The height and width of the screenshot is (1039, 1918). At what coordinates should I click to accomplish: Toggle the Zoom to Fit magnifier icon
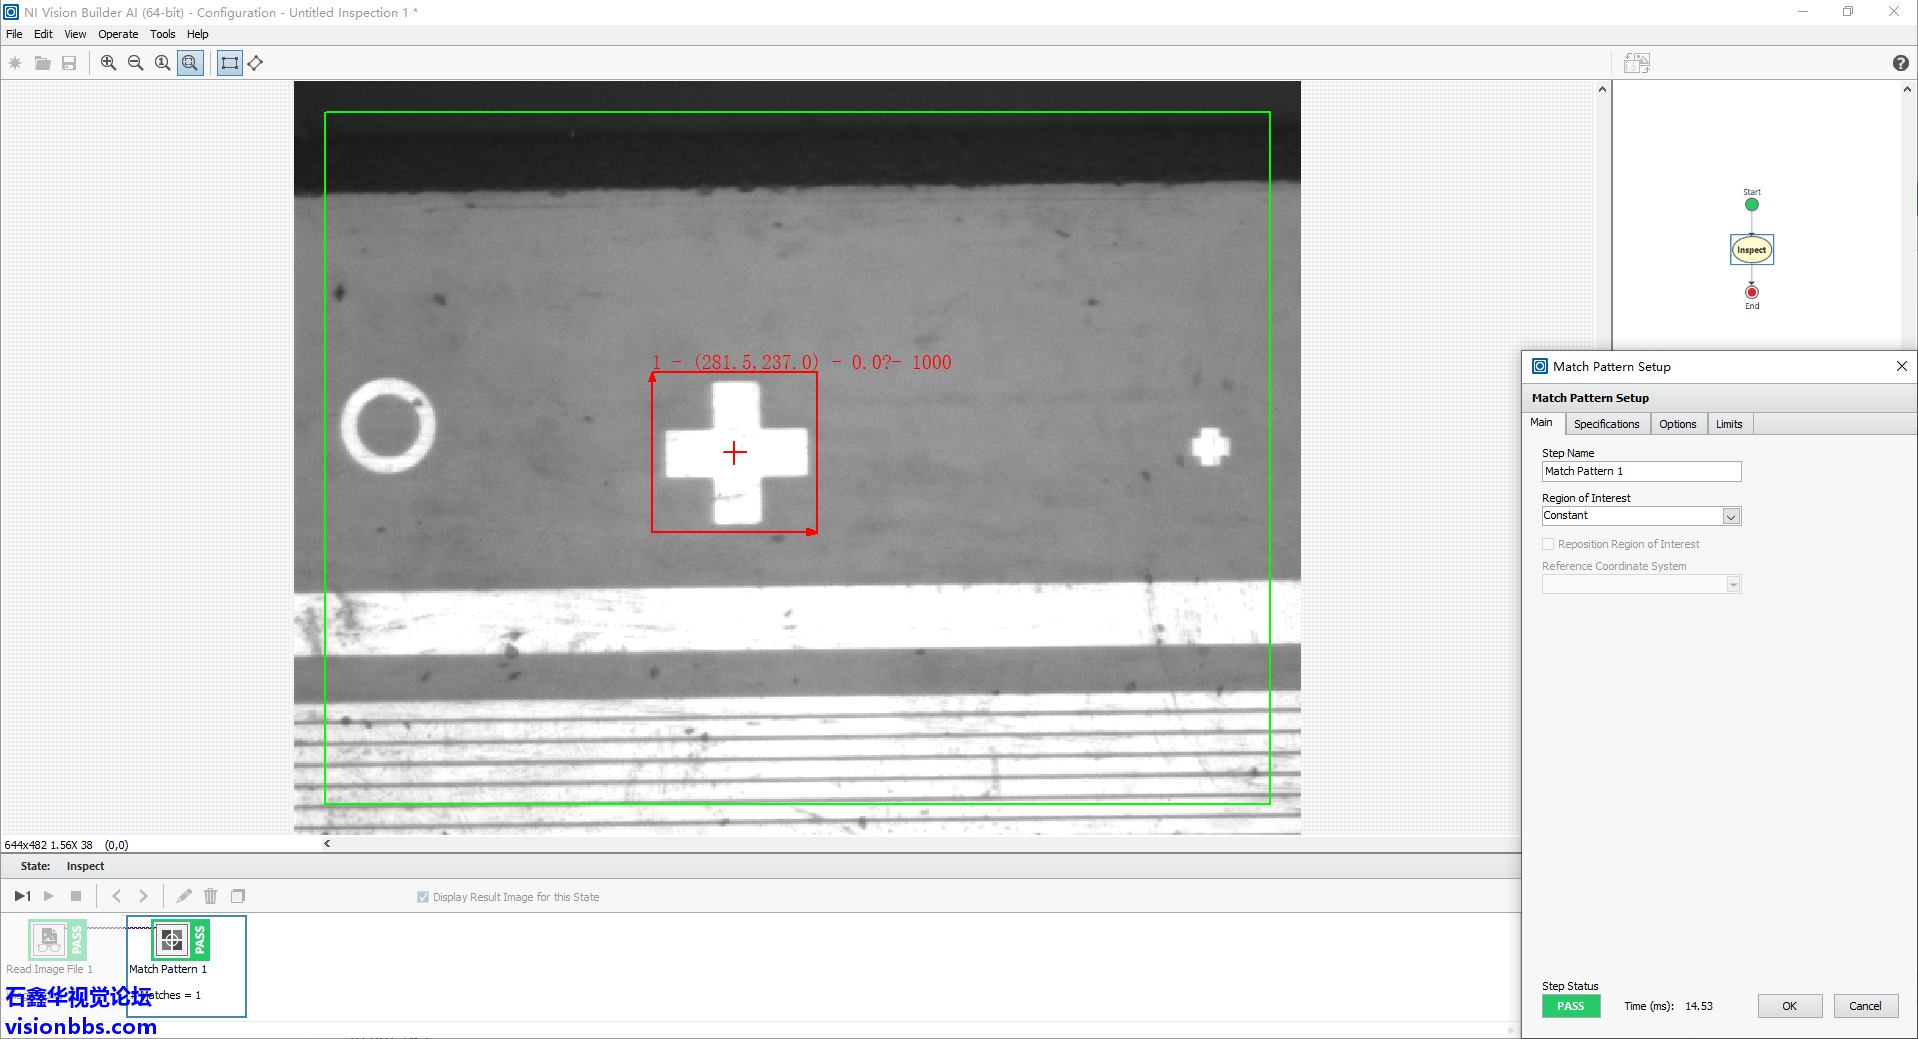click(x=190, y=63)
